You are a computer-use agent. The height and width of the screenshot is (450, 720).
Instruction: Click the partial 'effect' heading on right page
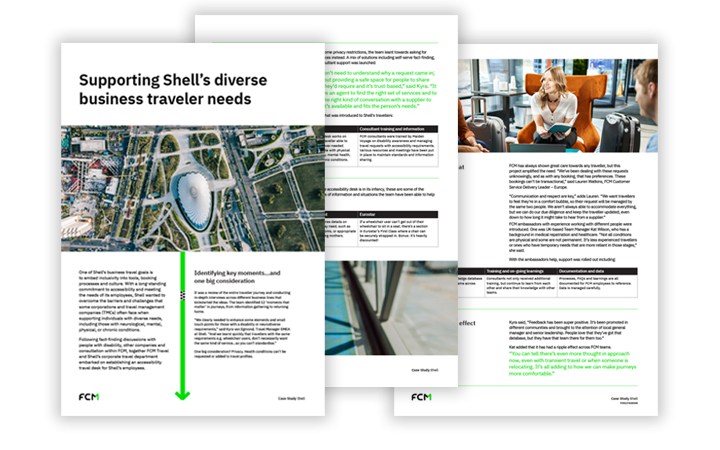(467, 323)
